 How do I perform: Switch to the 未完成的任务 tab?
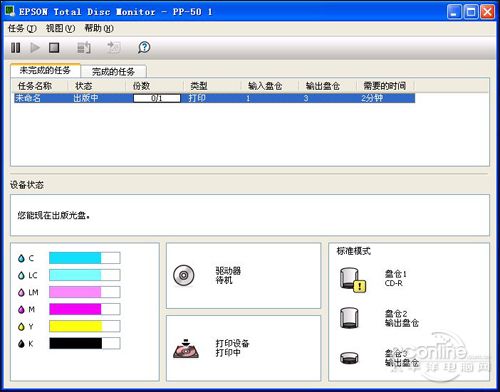click(45, 70)
